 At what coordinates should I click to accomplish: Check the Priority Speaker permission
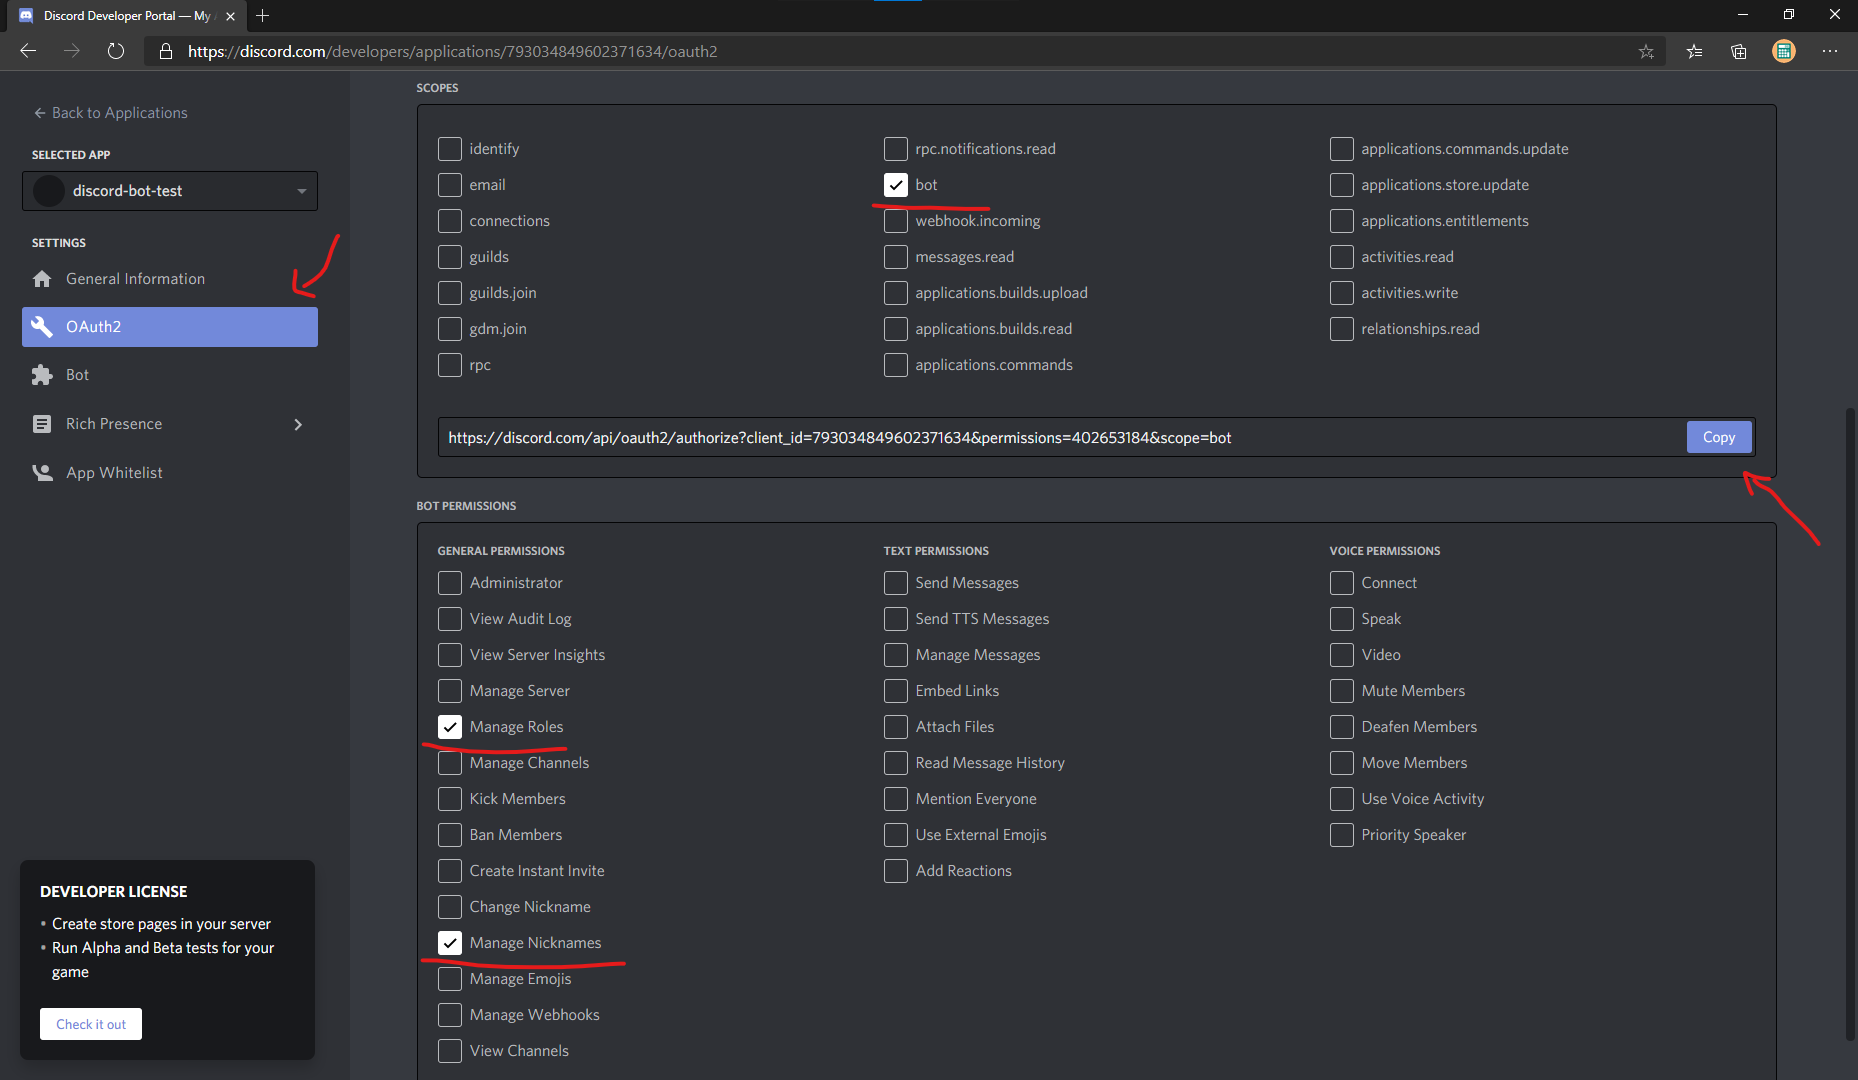(x=1342, y=835)
